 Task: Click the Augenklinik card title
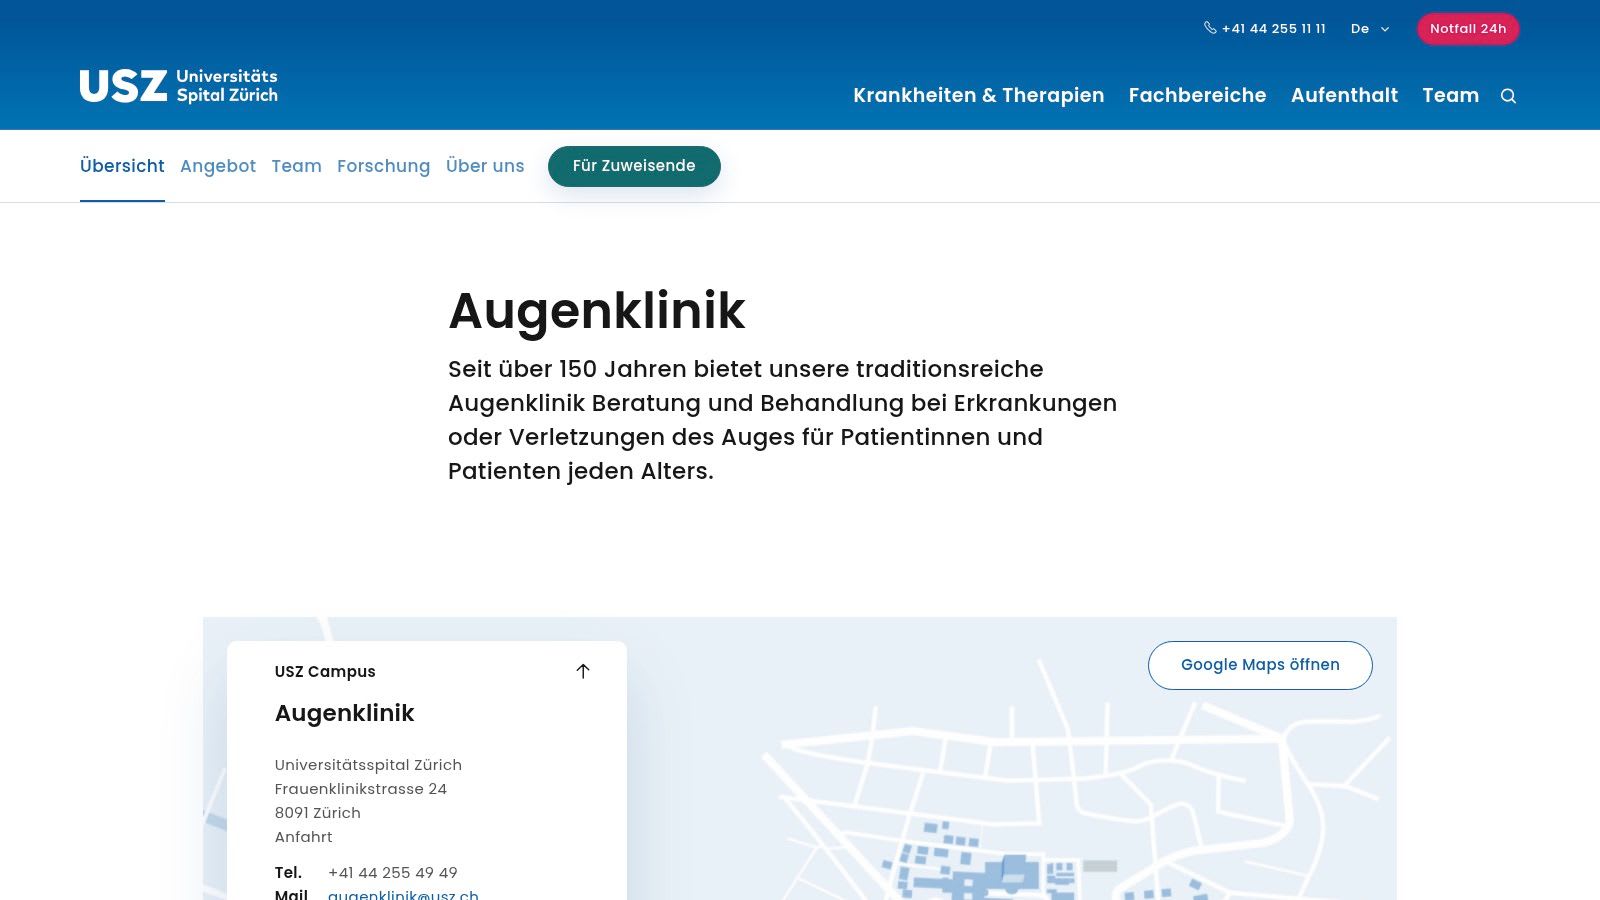tap(344, 713)
